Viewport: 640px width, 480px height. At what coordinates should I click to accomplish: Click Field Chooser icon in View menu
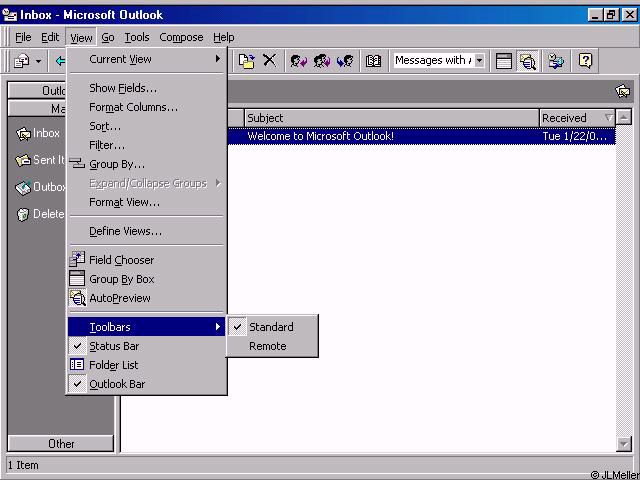[77, 260]
